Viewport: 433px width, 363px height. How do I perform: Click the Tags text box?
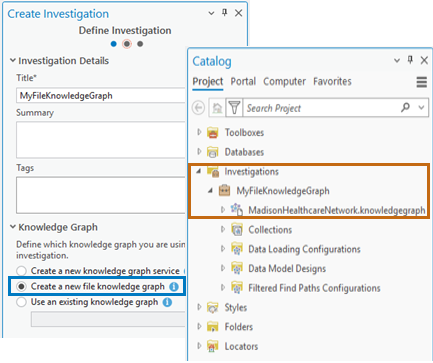click(101, 195)
